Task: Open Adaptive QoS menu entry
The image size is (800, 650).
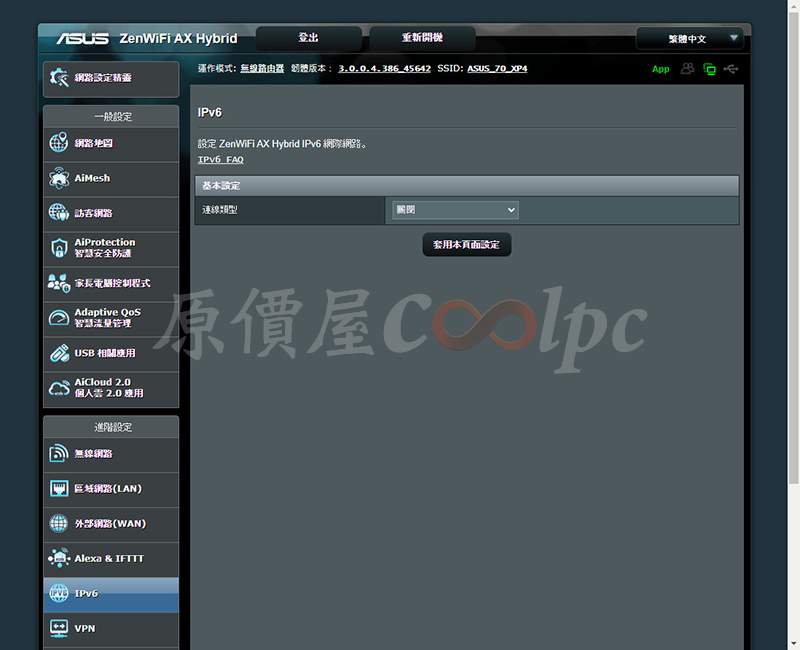Action: pyautogui.click(x=111, y=318)
